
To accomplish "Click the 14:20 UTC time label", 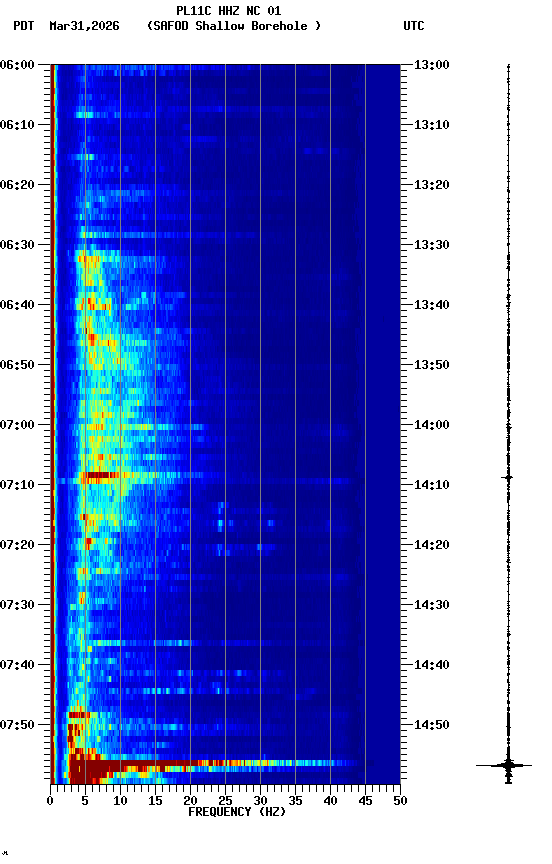I will pos(432,545).
